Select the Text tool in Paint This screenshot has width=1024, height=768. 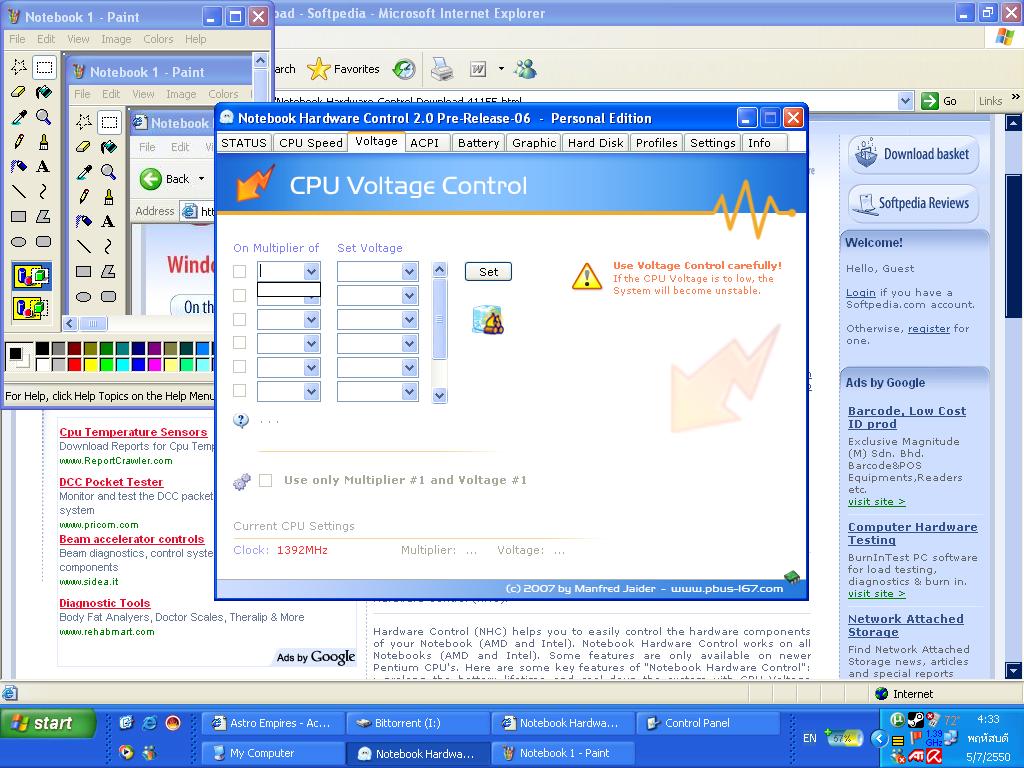(44, 167)
